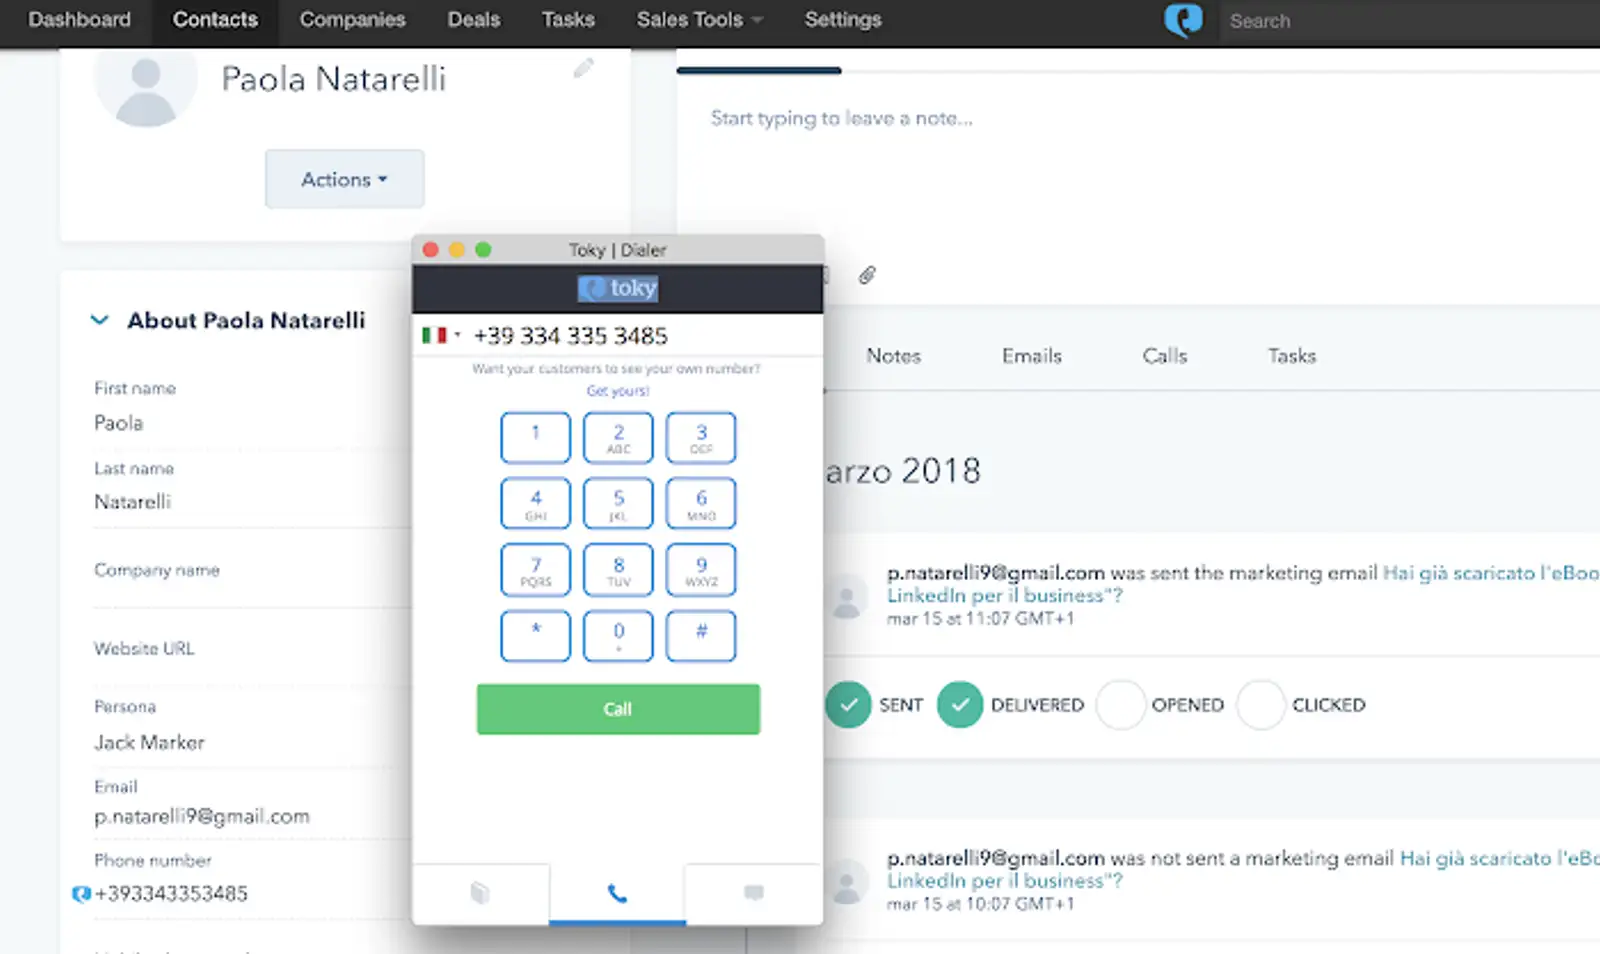Image resolution: width=1600 pixels, height=954 pixels.
Task: Click the Persona value Jack Marker
Action: point(149,743)
